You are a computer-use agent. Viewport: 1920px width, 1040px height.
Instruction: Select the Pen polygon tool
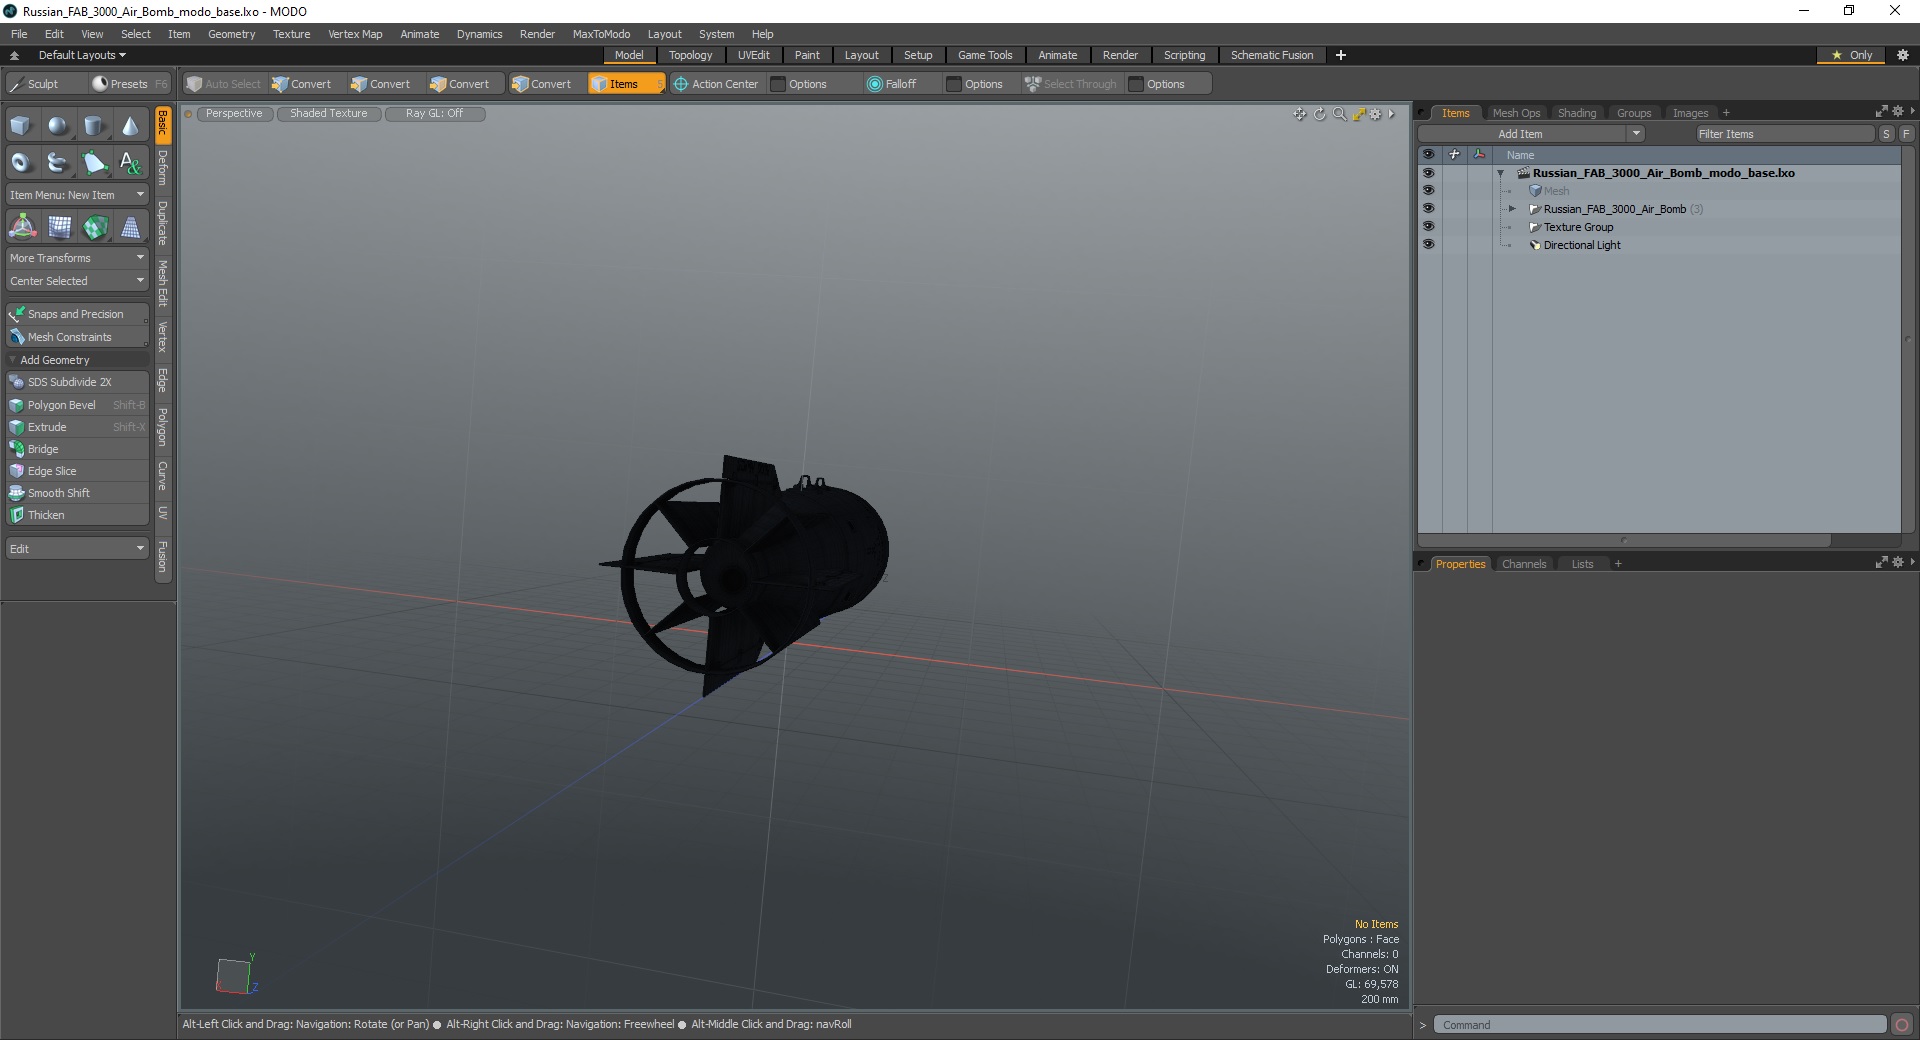pyautogui.click(x=94, y=162)
